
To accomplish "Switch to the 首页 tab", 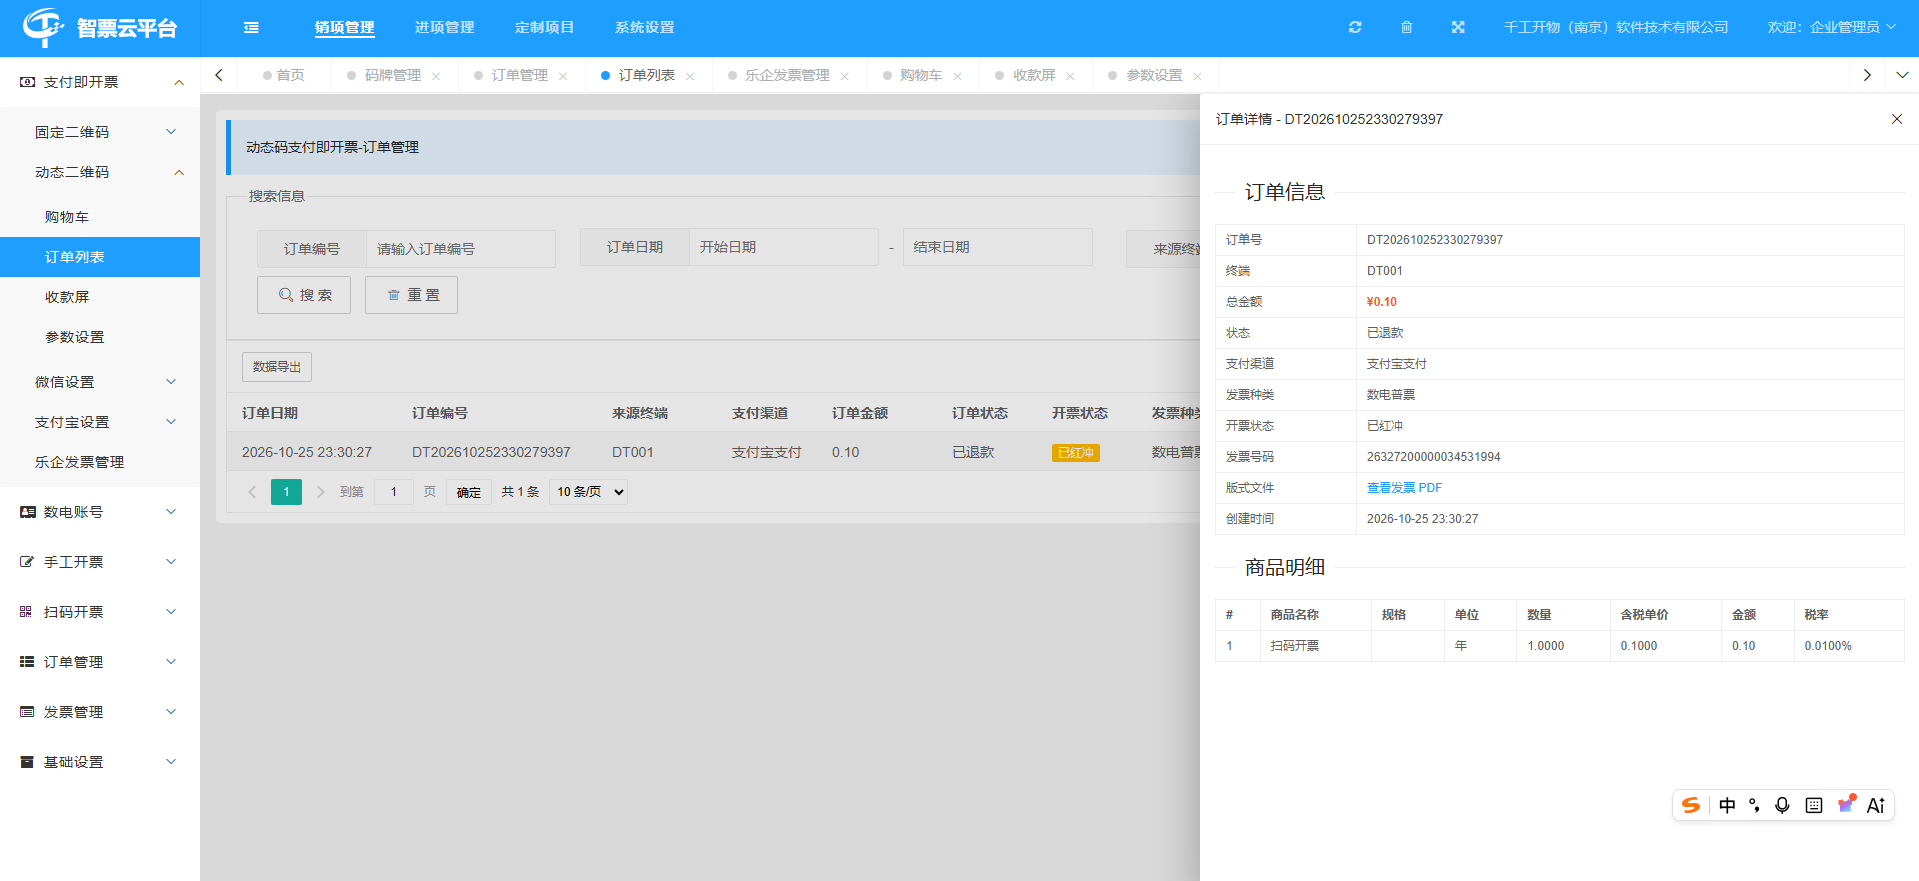I will 290,75.
